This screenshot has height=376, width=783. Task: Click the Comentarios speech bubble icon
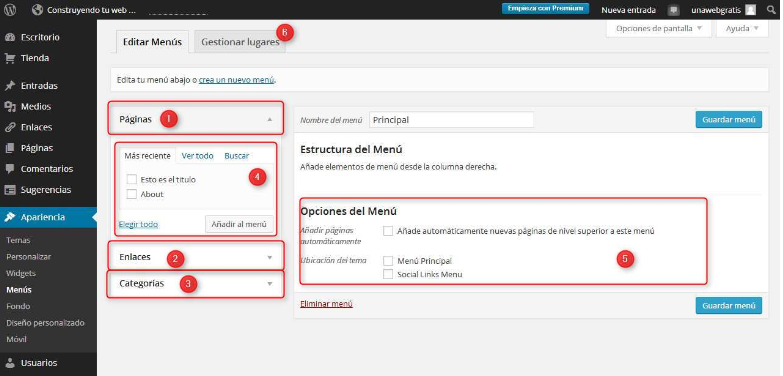pos(9,169)
